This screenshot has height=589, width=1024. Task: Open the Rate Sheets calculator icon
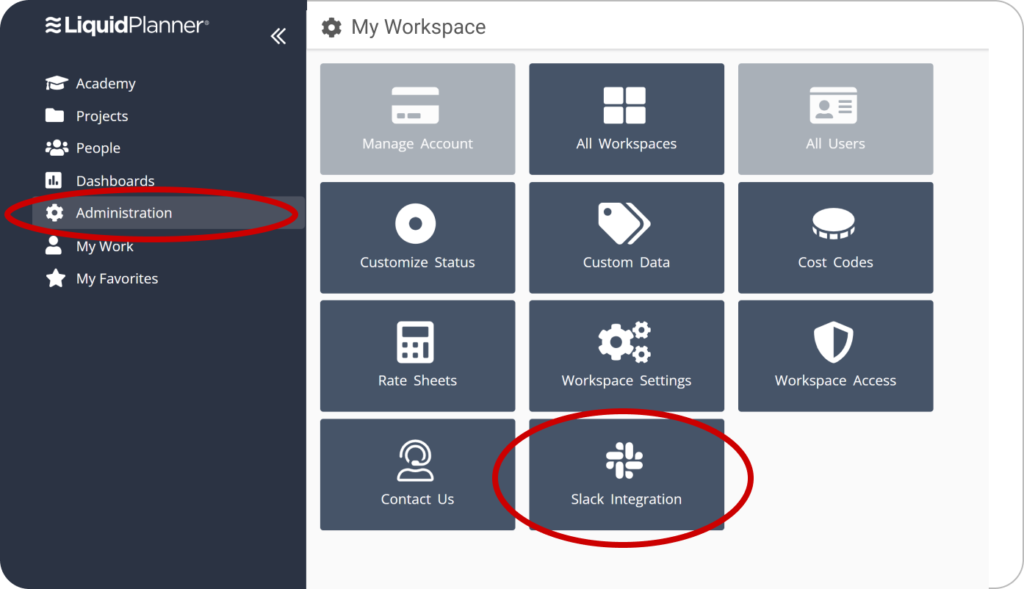415,342
